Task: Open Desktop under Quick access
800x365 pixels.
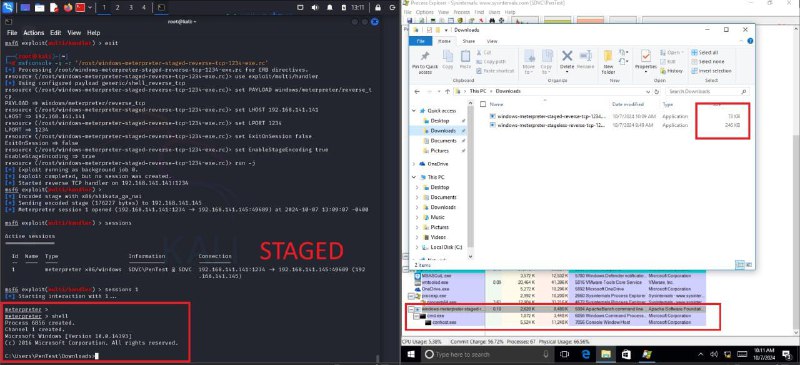Action: pos(439,121)
